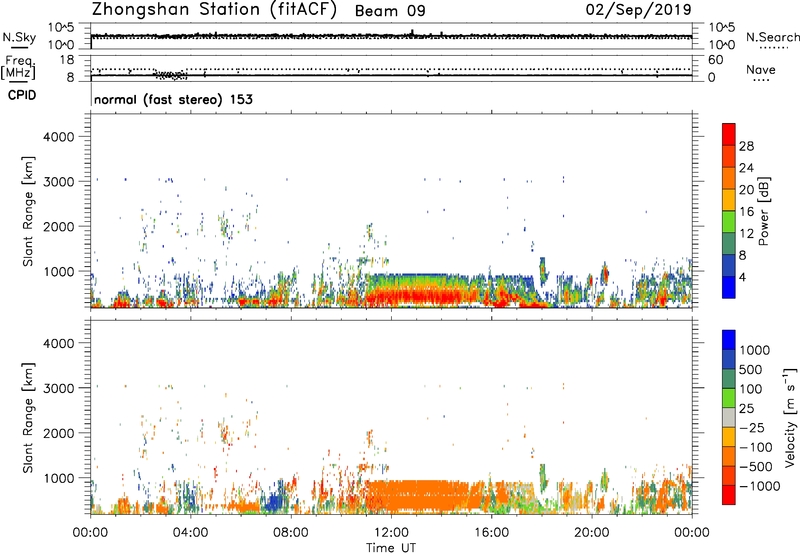
Task: Click the 'Time UT' axis label
Action: pyautogui.click(x=391, y=548)
